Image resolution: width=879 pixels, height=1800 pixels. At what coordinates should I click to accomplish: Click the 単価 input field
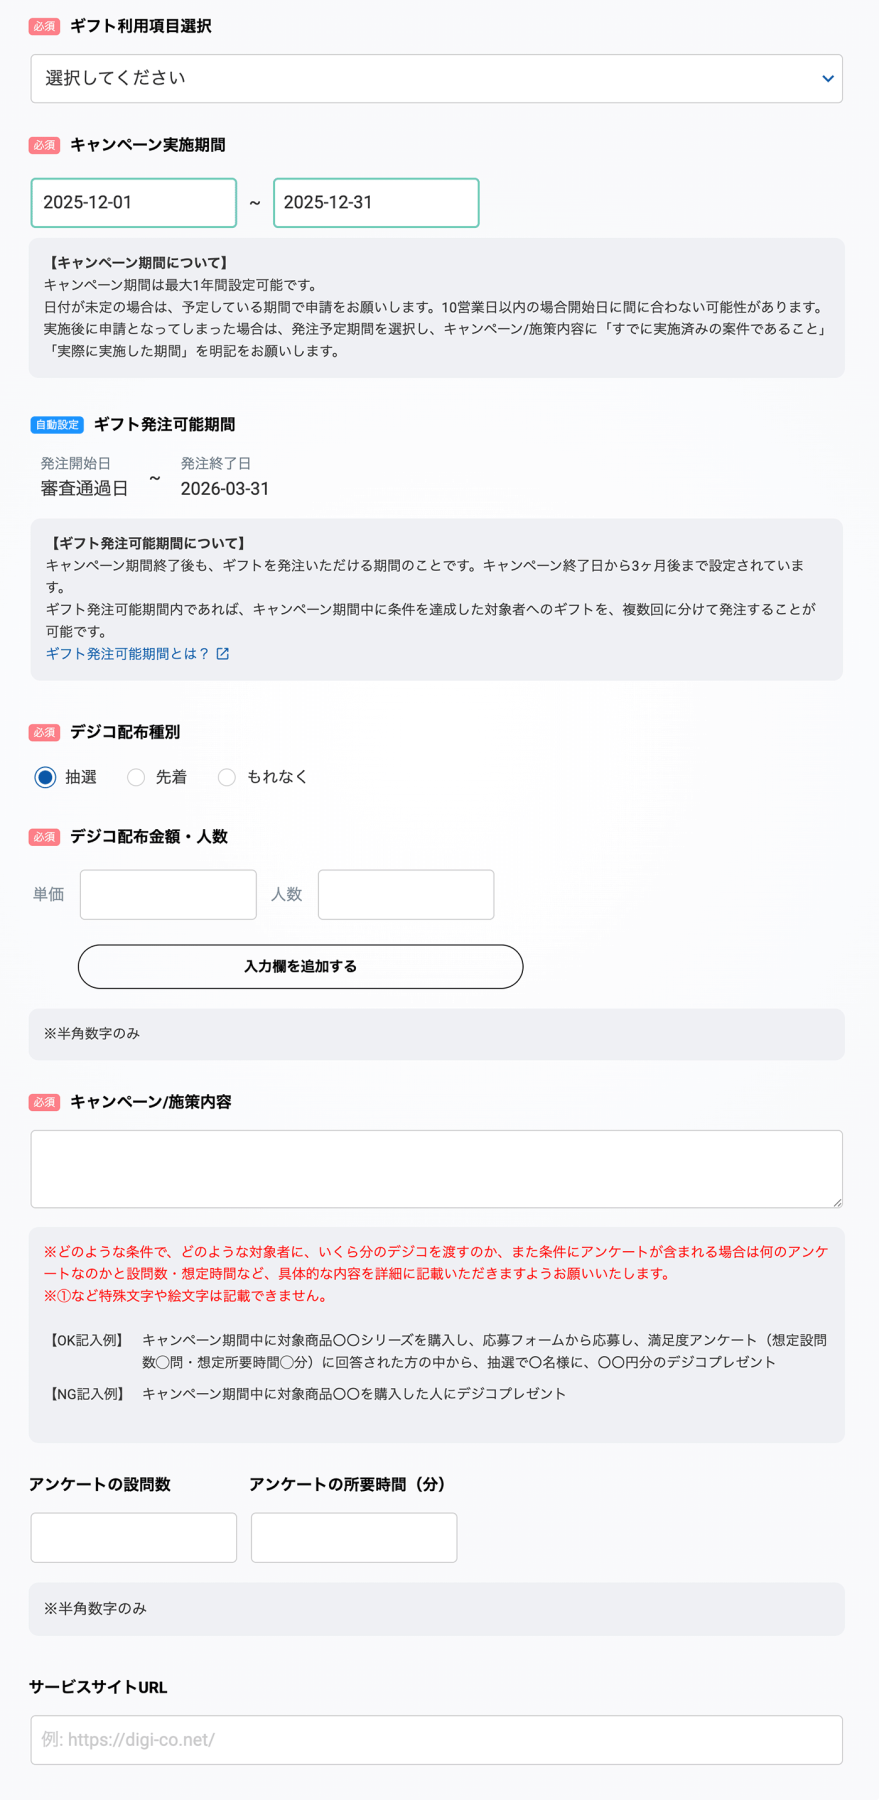click(168, 894)
